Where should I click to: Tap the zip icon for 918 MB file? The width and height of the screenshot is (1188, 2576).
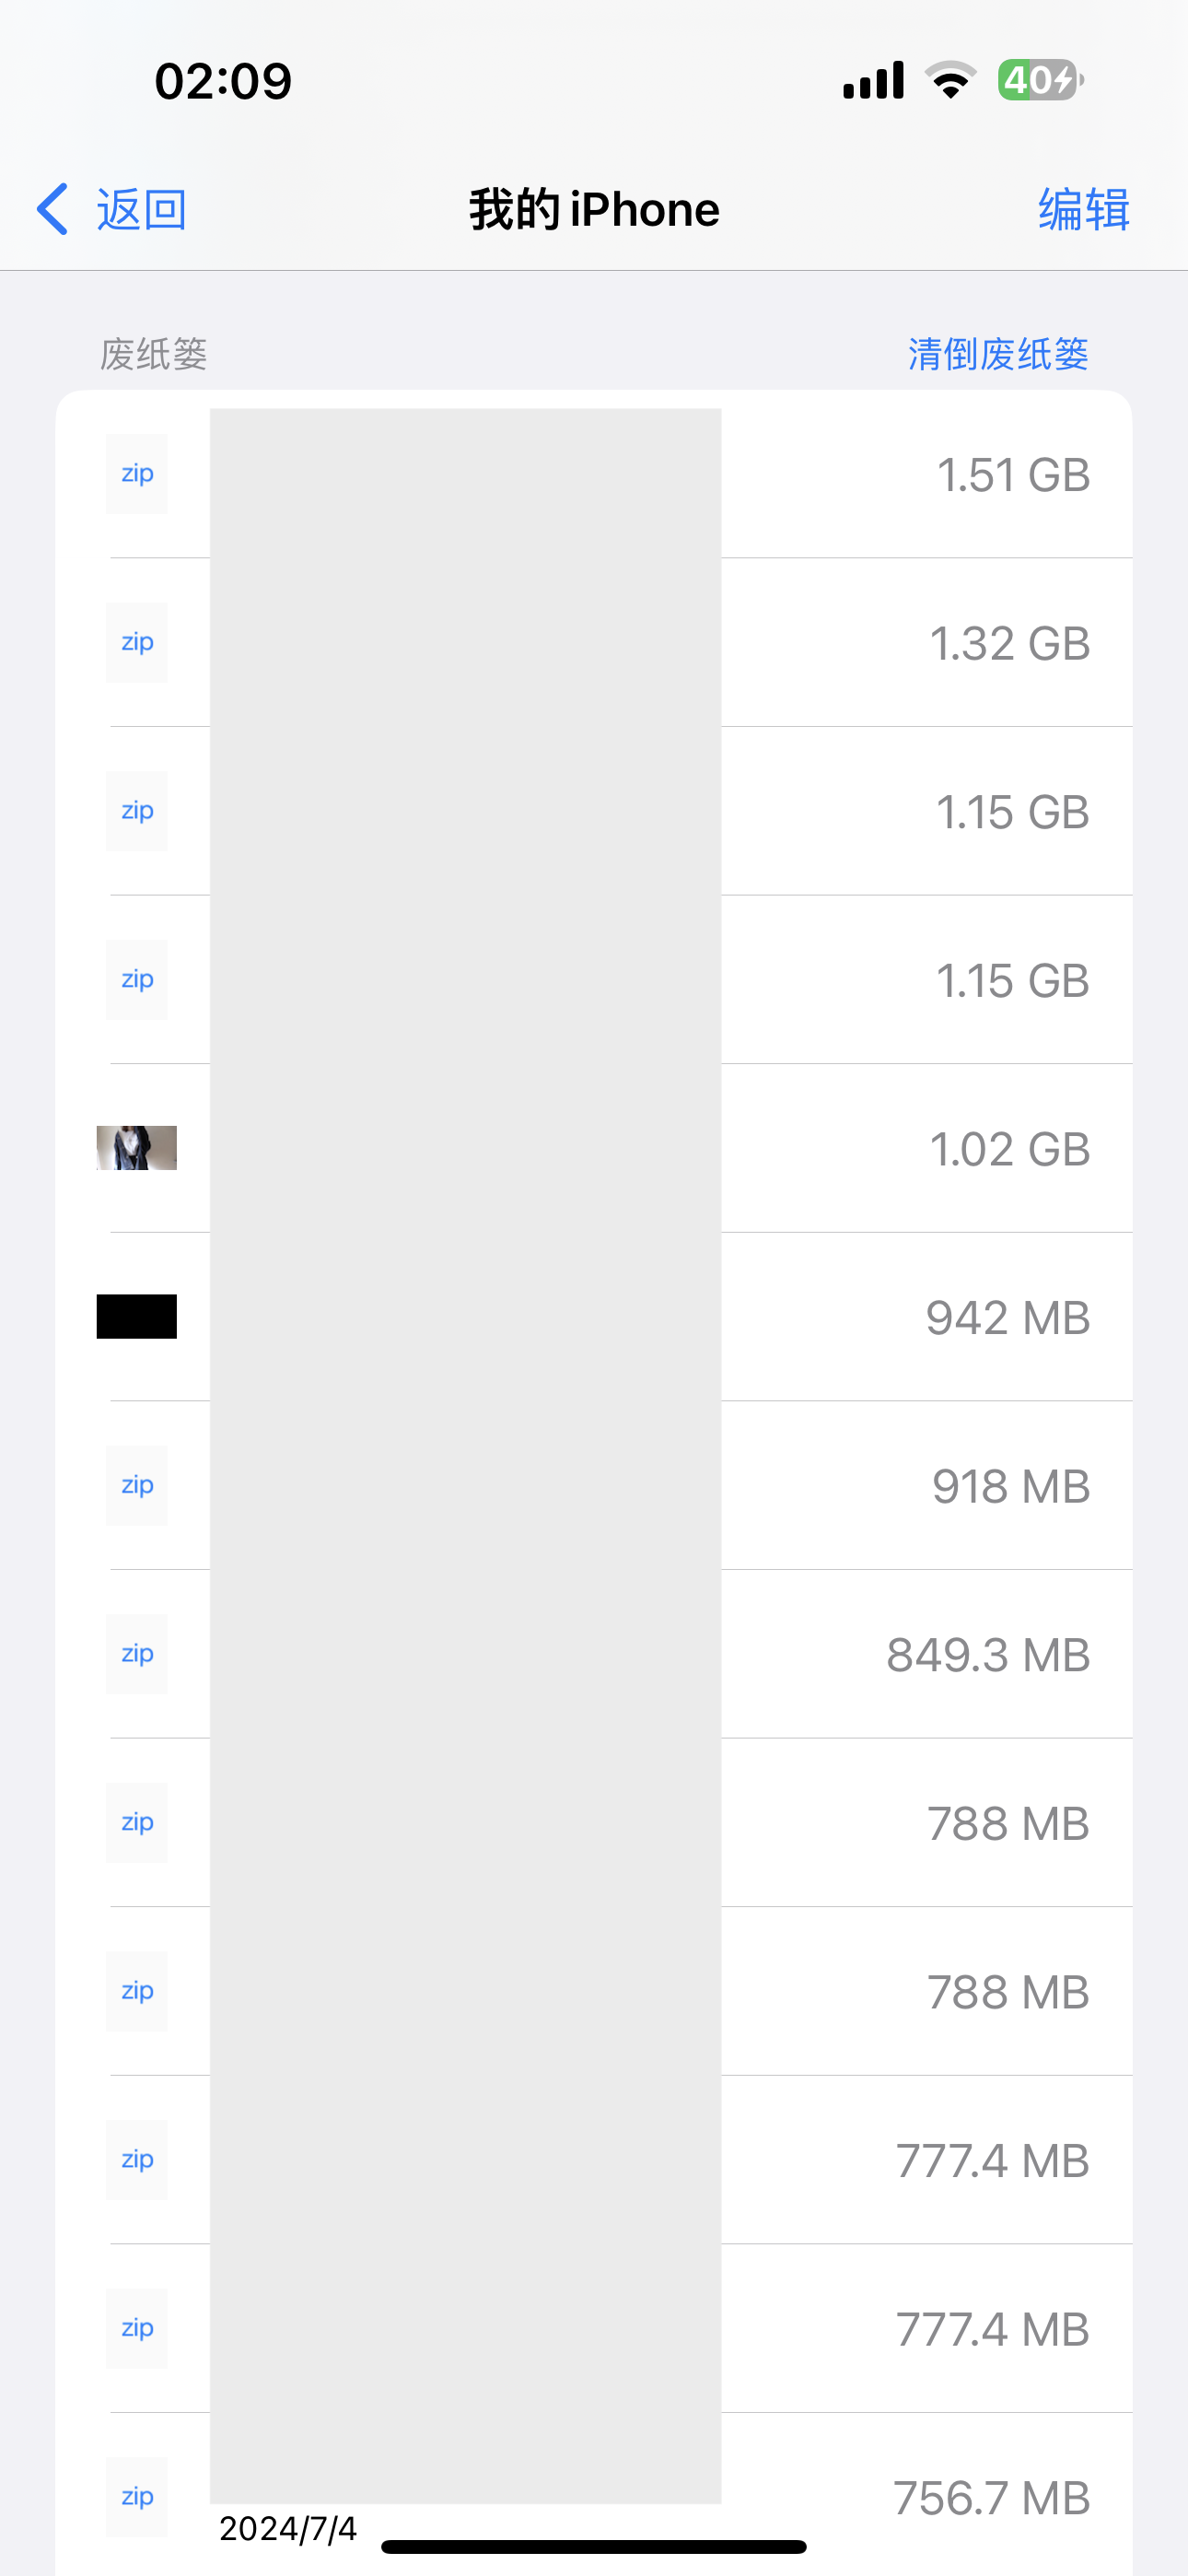(x=137, y=1485)
